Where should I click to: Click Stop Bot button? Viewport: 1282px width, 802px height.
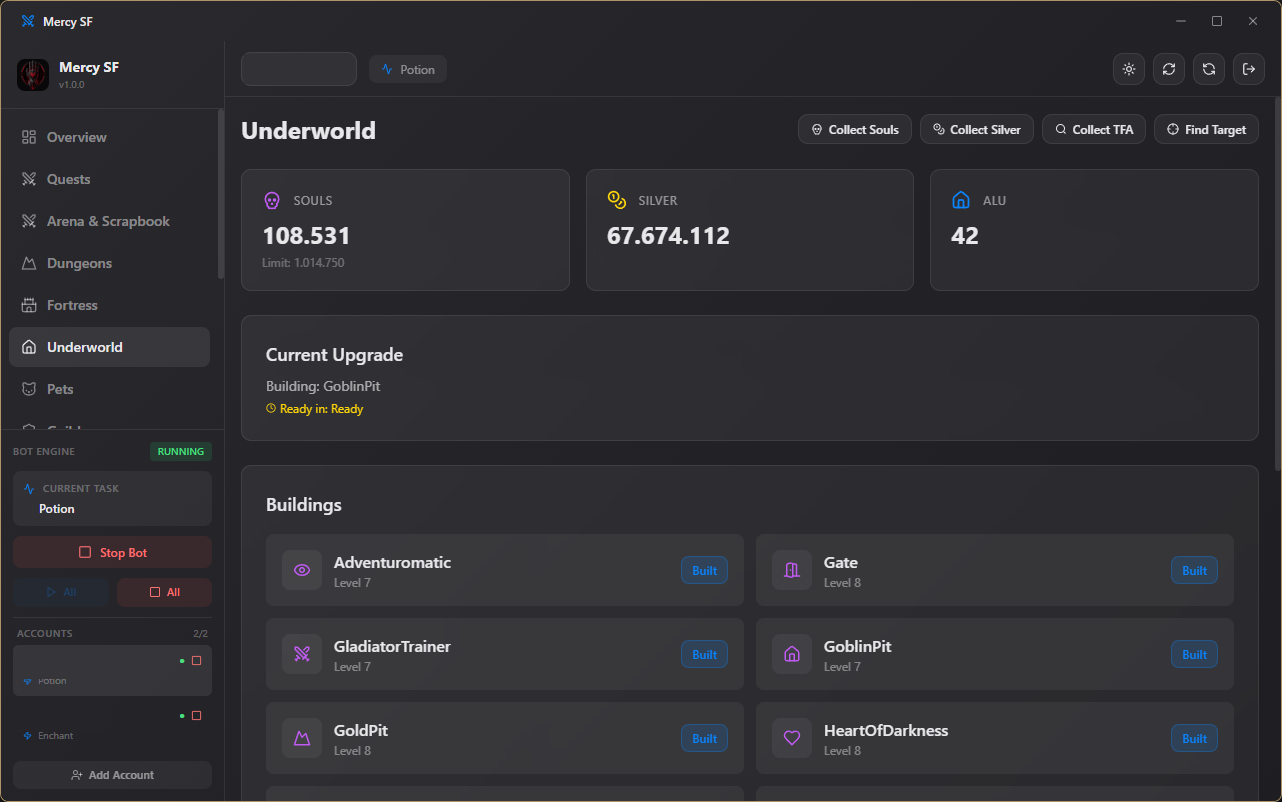(113, 552)
